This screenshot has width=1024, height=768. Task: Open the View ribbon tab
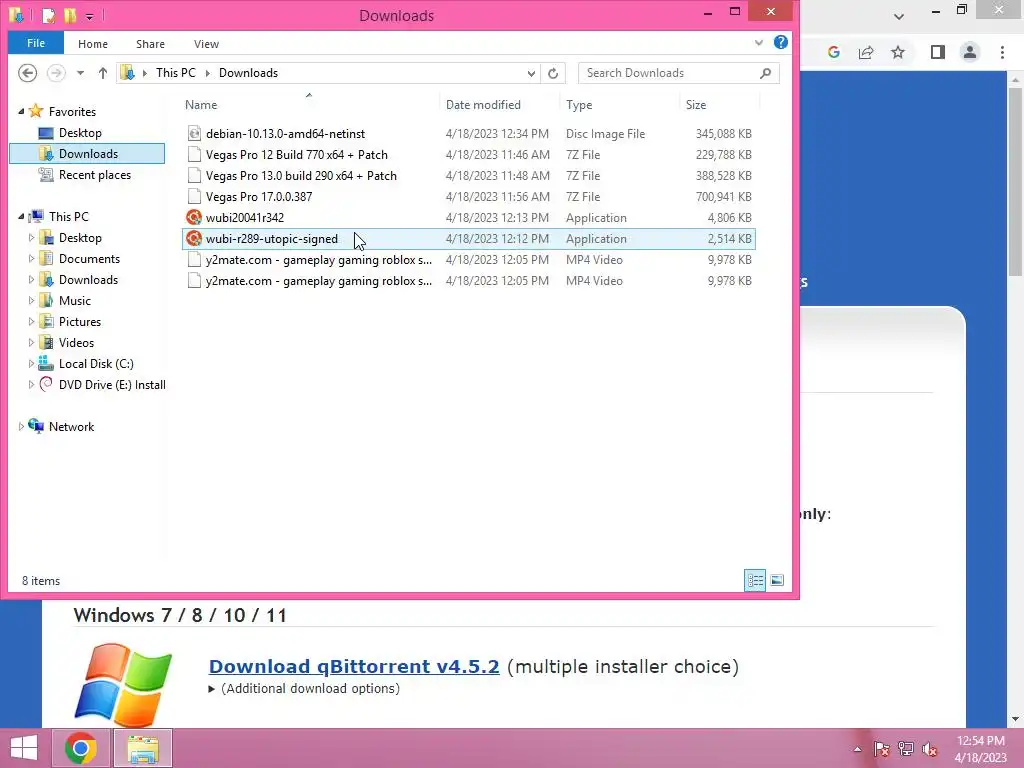point(206,44)
